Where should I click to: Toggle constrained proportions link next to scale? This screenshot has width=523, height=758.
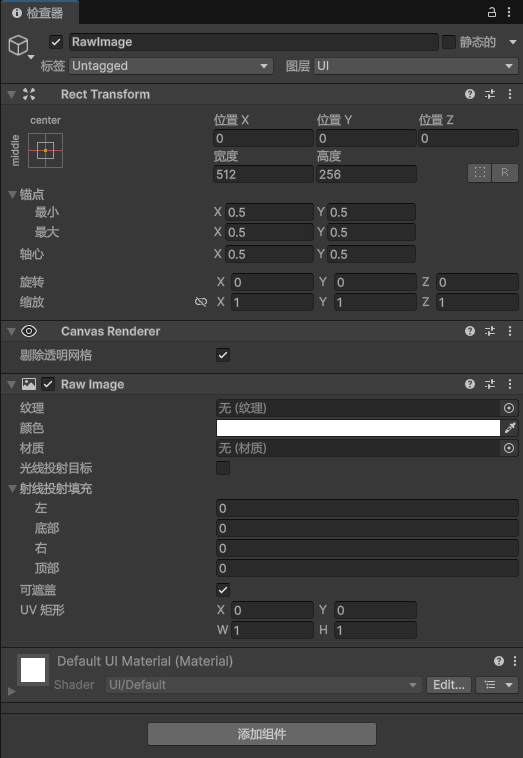(201, 302)
